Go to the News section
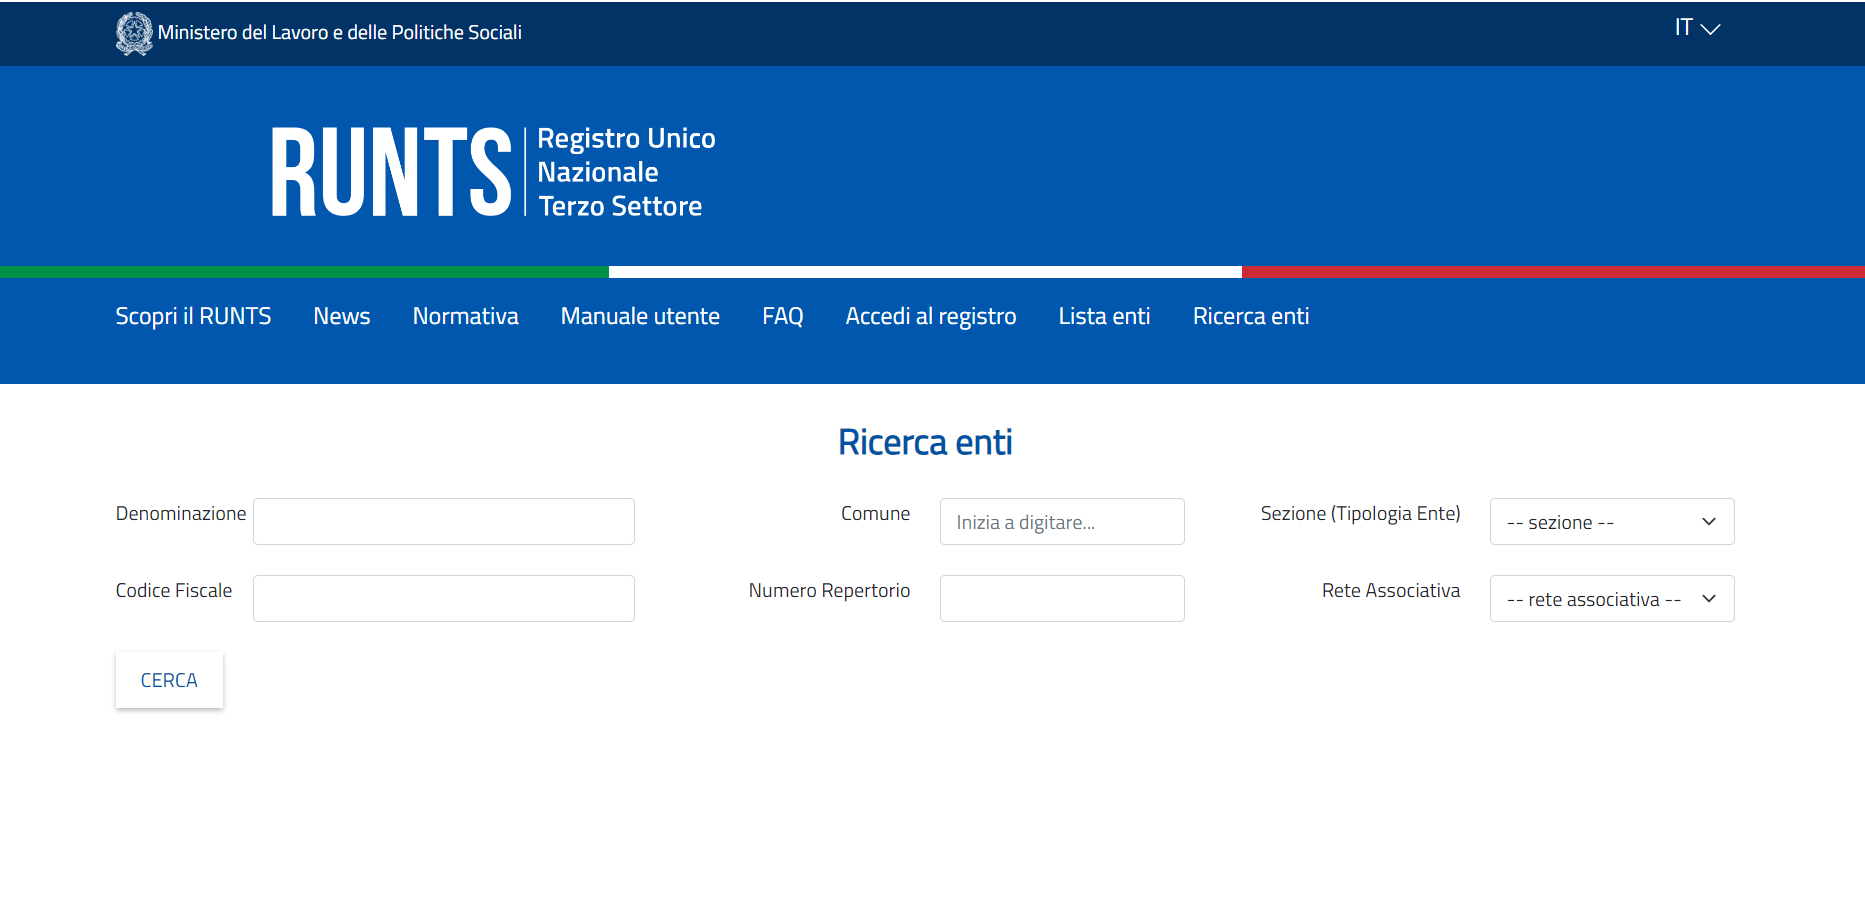 coord(342,316)
